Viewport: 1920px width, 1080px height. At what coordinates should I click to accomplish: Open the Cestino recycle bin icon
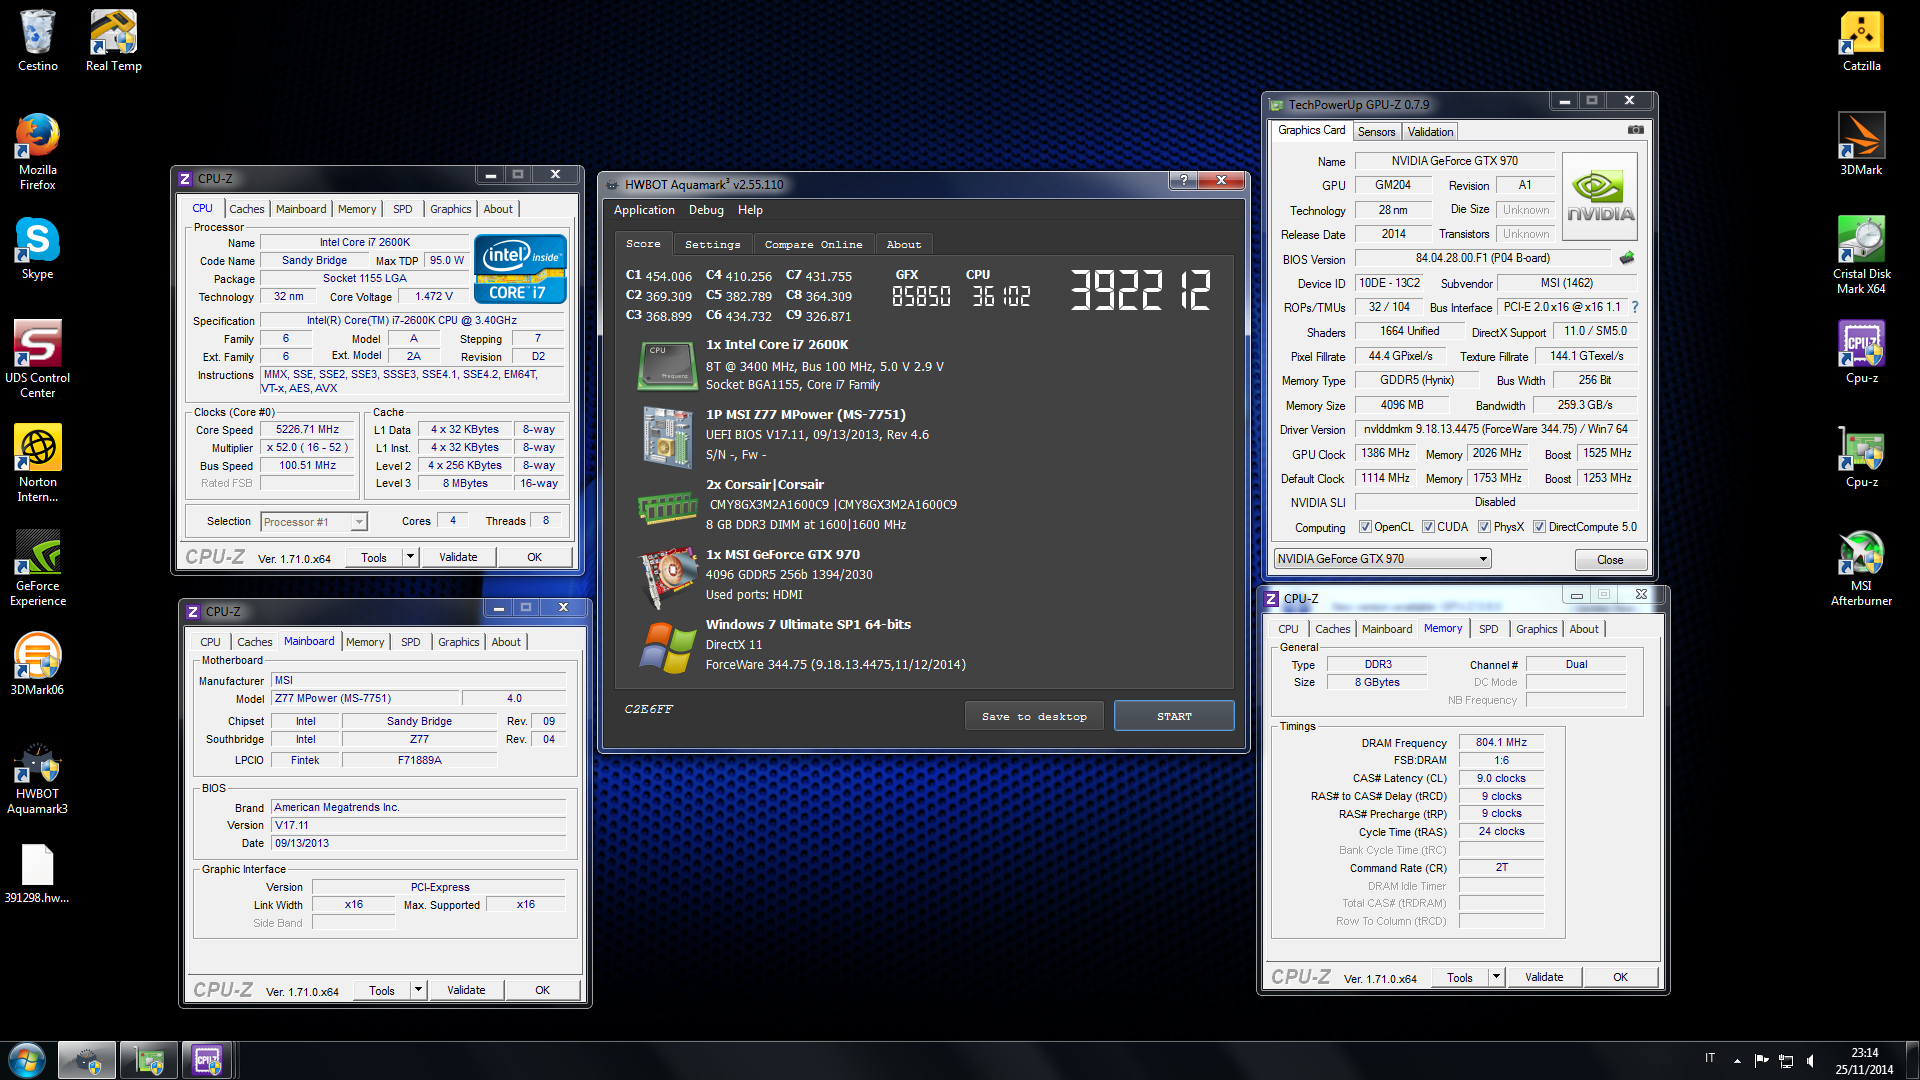(x=37, y=40)
